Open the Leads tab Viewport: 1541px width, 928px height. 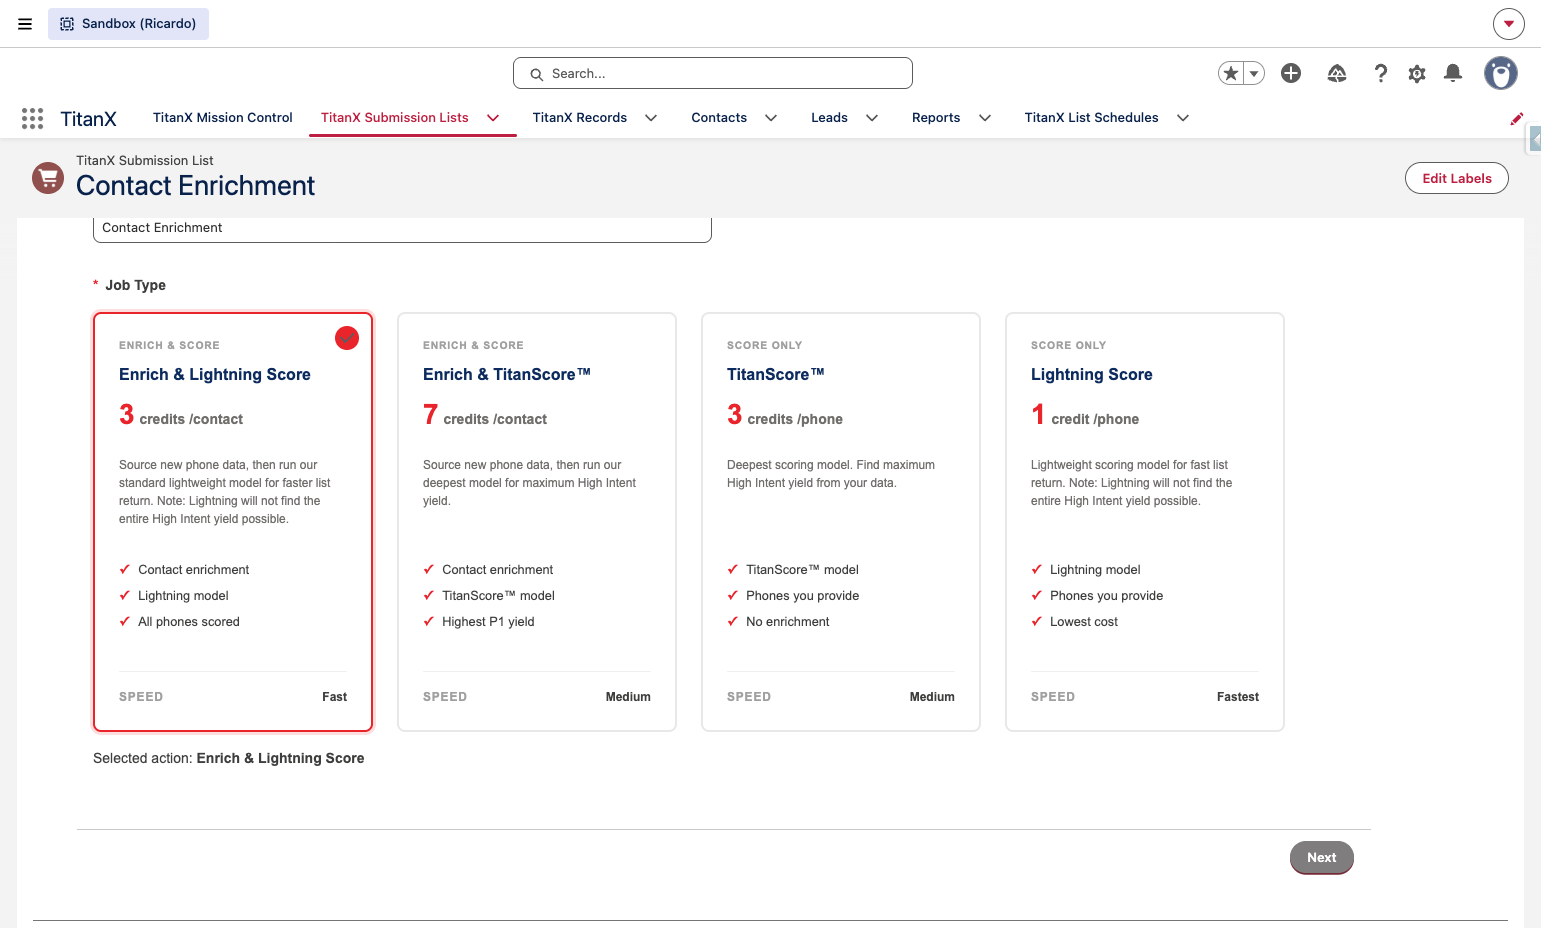pyautogui.click(x=829, y=118)
